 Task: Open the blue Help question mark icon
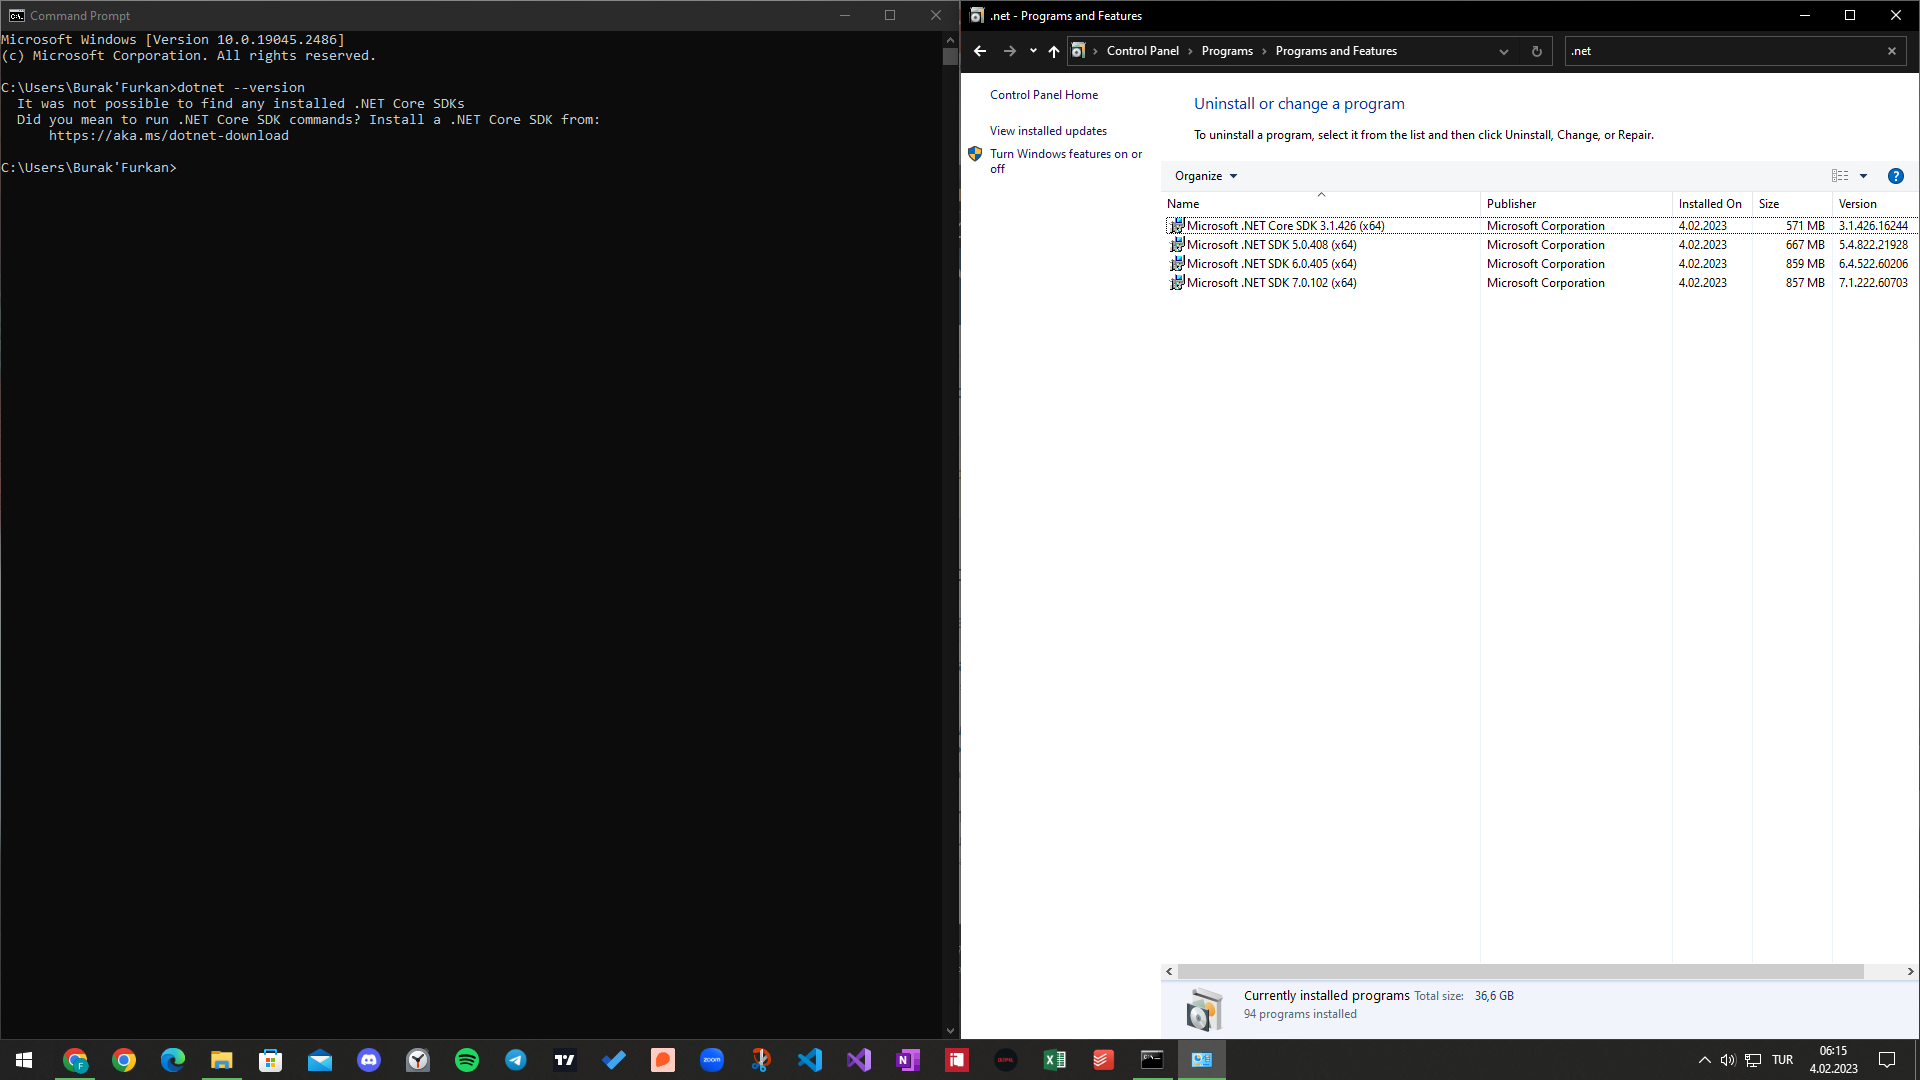tap(1895, 176)
